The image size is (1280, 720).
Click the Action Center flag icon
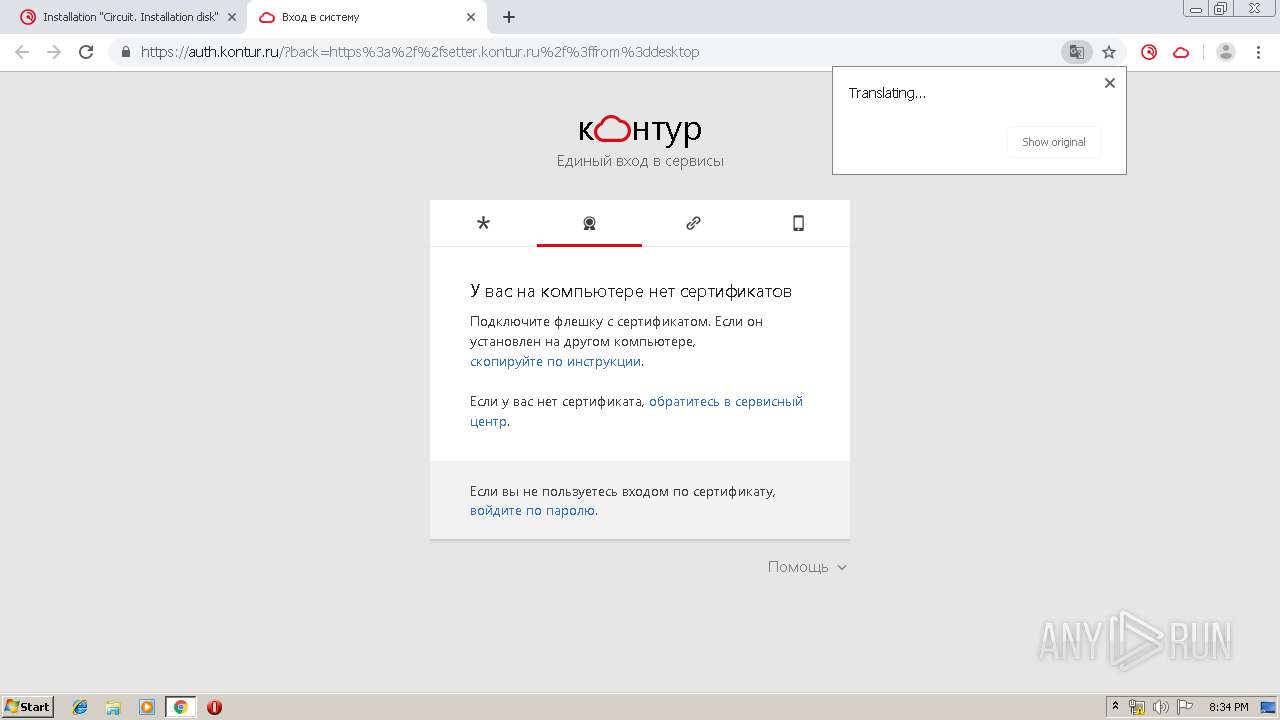point(1185,707)
